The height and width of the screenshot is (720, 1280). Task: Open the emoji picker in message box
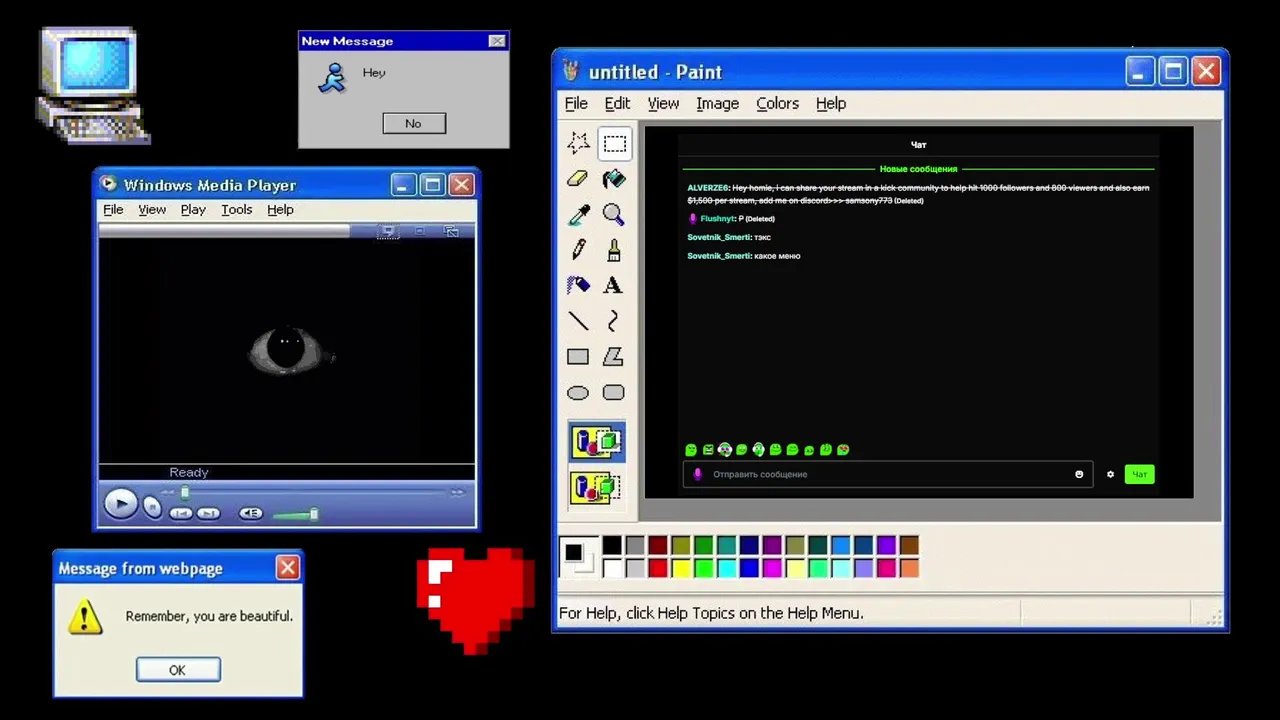(1079, 474)
